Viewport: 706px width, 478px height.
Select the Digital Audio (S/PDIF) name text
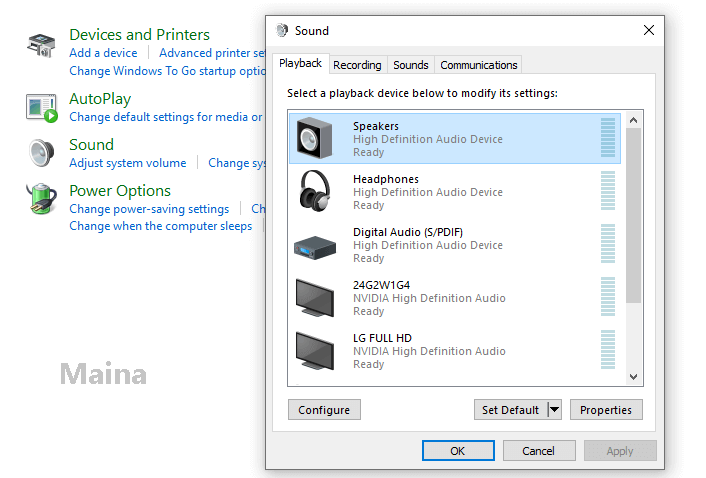pos(408,232)
